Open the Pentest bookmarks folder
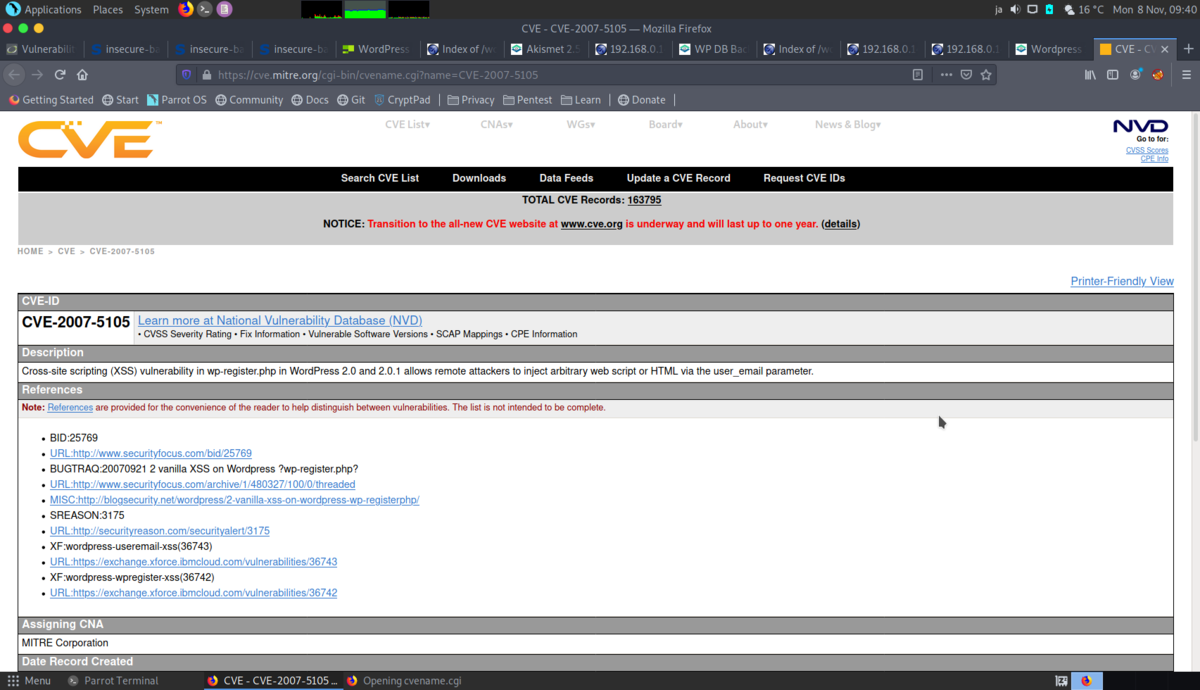 528,100
